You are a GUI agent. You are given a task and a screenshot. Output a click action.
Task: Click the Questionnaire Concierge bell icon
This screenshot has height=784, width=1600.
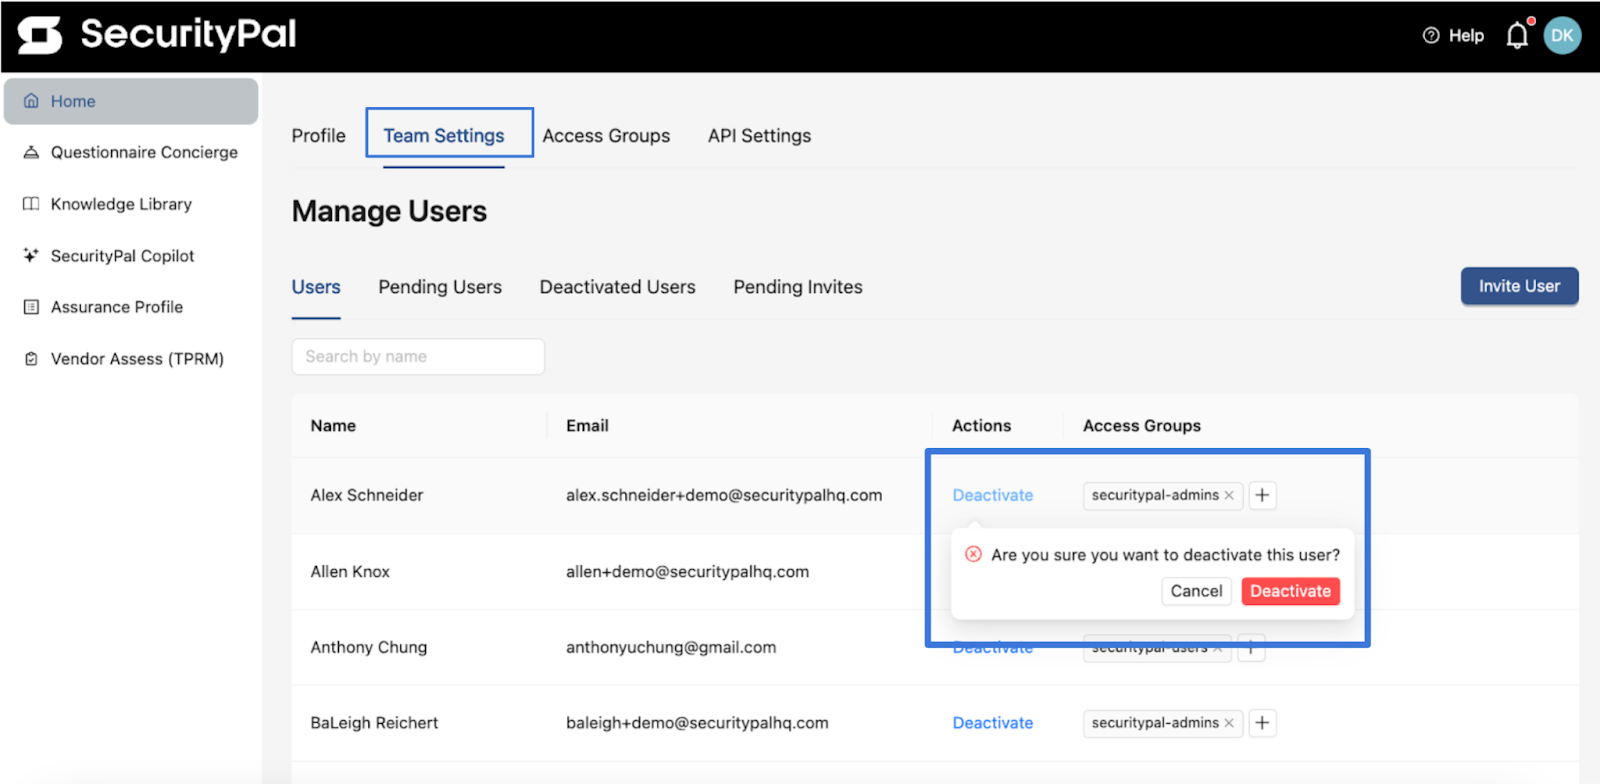tap(31, 152)
